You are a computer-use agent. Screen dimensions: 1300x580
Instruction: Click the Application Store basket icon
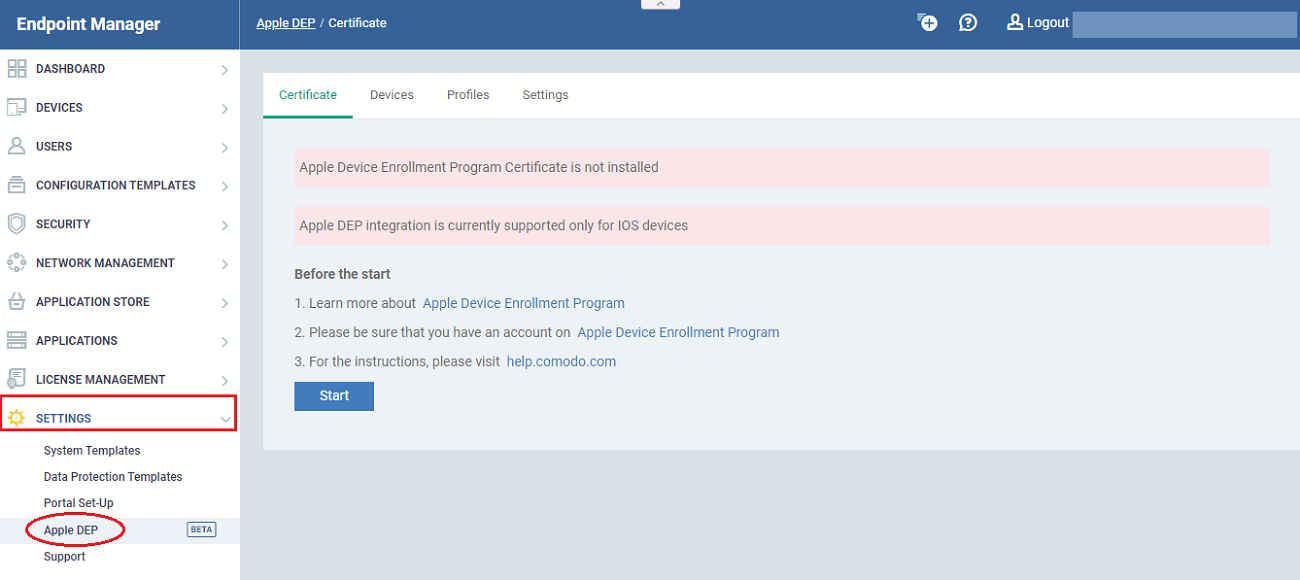[16, 302]
